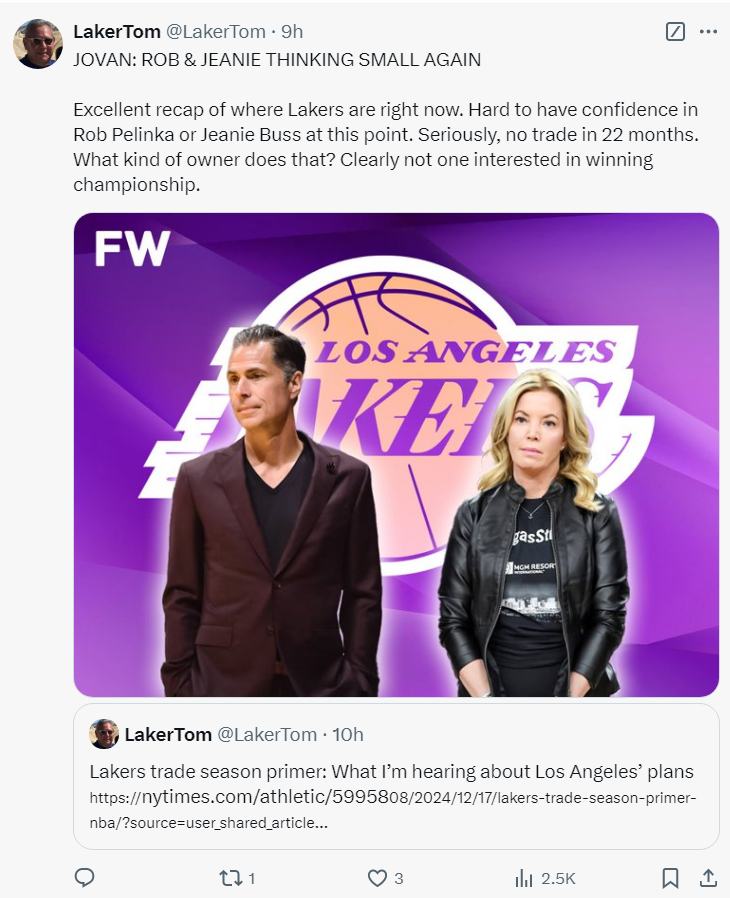This screenshot has height=898, width=730.
Task: Click the quoted post's 10h timestamp
Action: (x=347, y=734)
